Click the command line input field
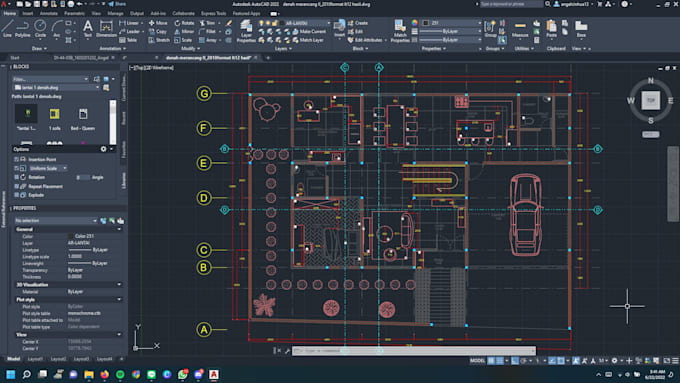Viewport: 680px width, 383px height. (x=414, y=350)
